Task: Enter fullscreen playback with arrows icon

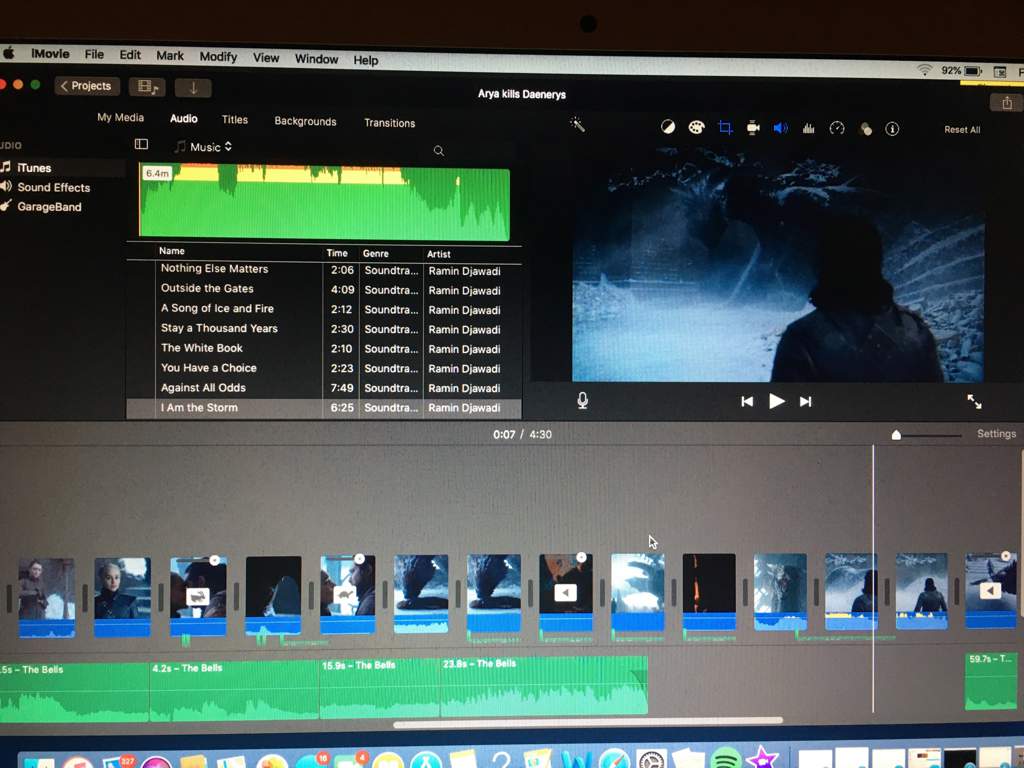Action: pyautogui.click(x=974, y=402)
